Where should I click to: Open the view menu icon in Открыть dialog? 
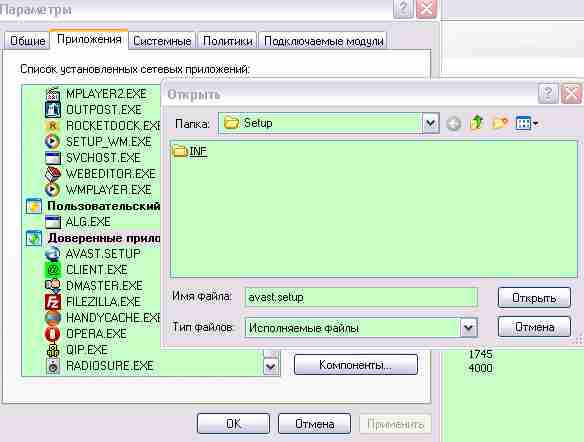526,123
